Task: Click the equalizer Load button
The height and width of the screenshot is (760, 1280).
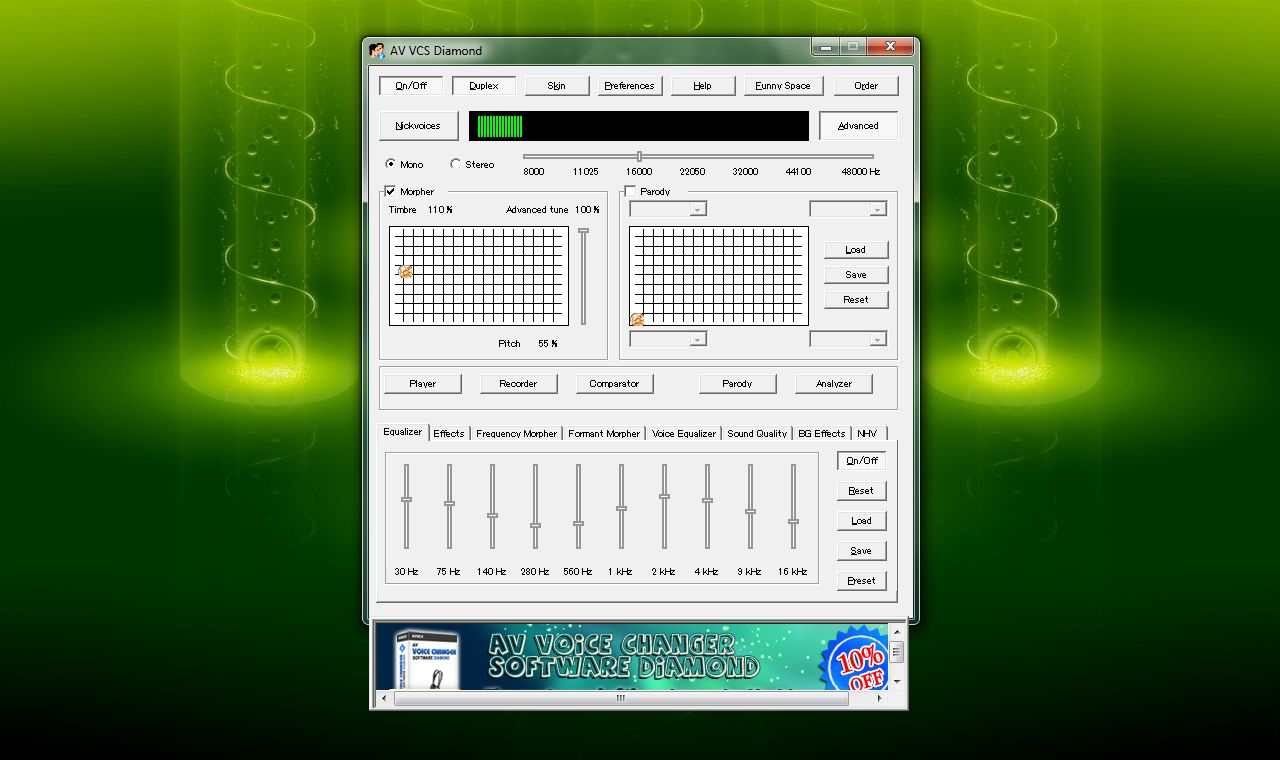Action: click(862, 521)
